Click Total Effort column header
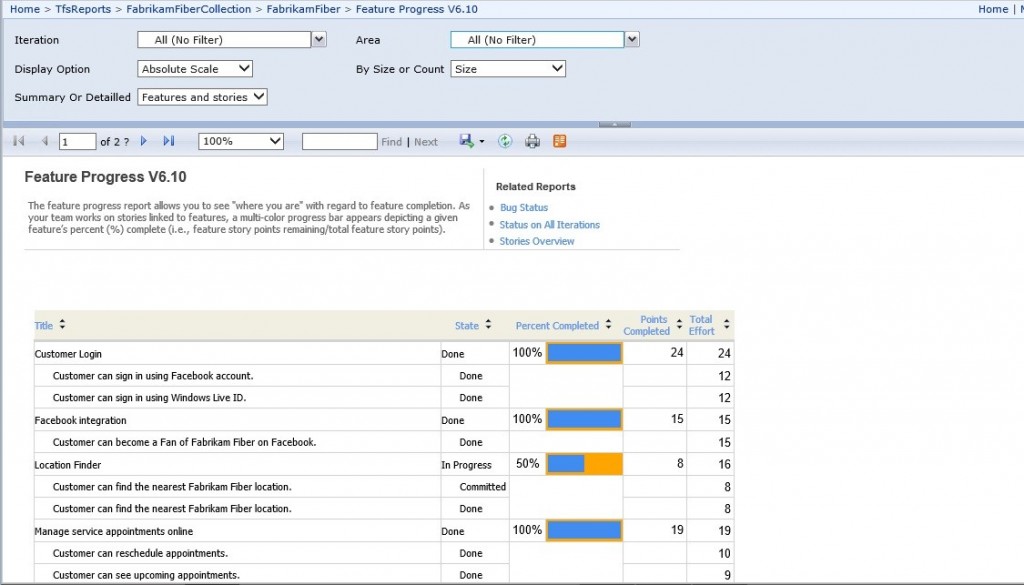 702,325
